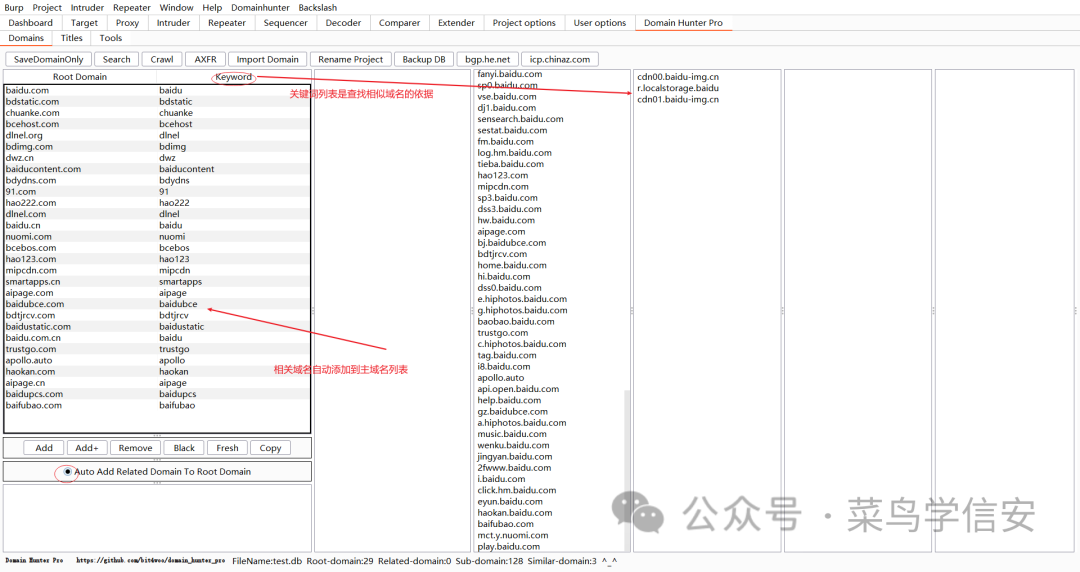Image resolution: width=1080 pixels, height=572 pixels.
Task: Click the subdomain list vertical scrollbar
Action: pyautogui.click(x=627, y=470)
